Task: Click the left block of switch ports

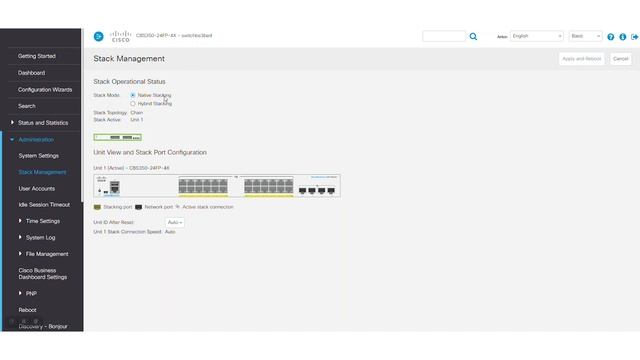Action: pyautogui.click(x=203, y=186)
